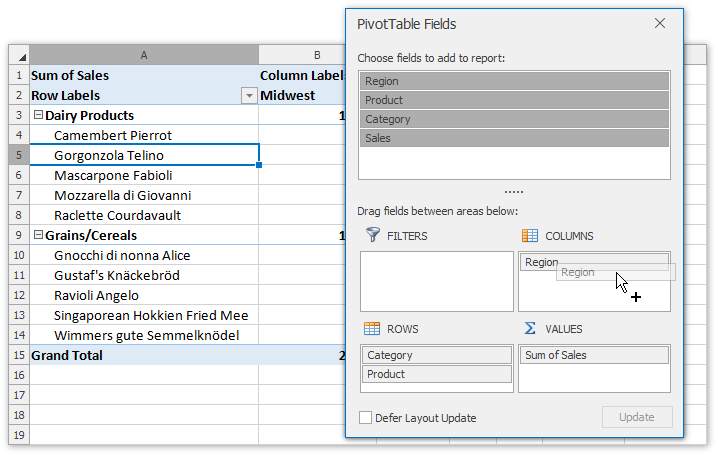Image resolution: width=719 pixels, height=456 pixels.
Task: Select the Category field in the list
Action: pyautogui.click(x=514, y=119)
